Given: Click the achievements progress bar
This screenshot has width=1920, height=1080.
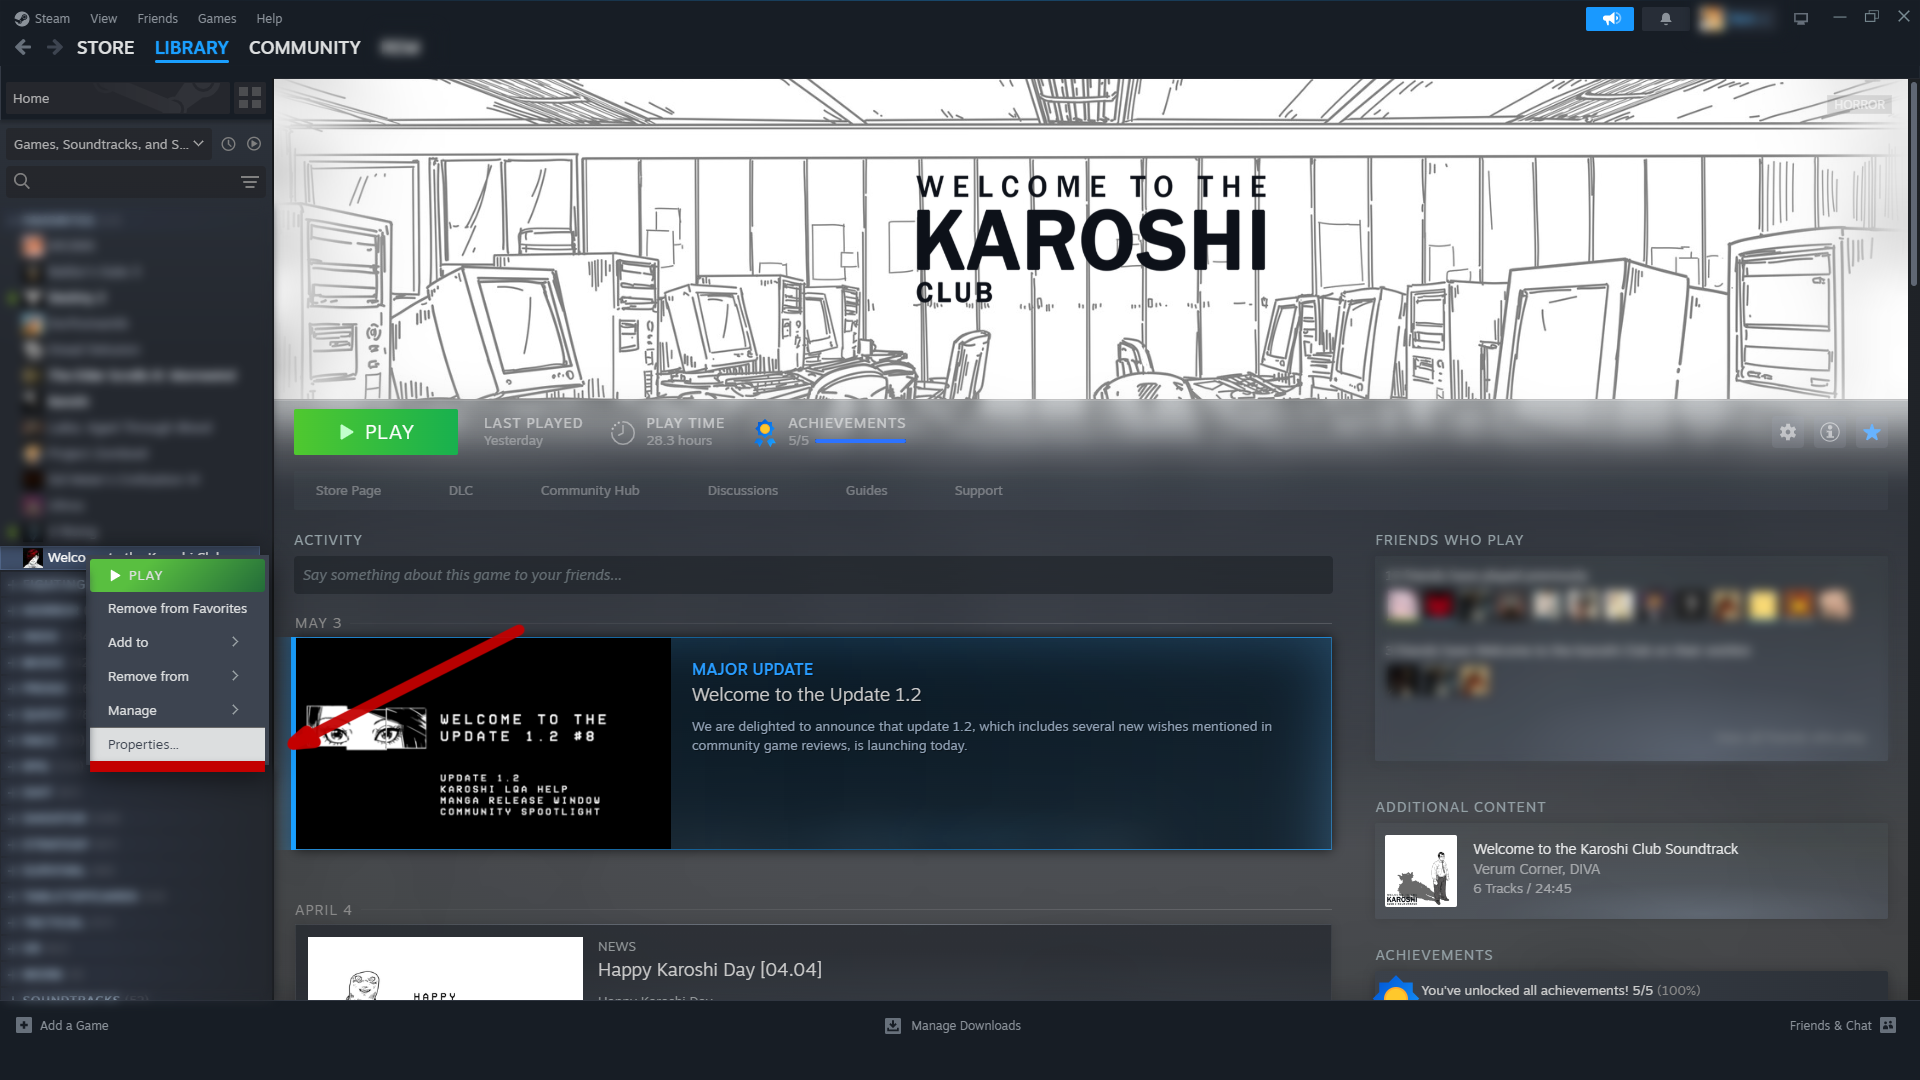Looking at the screenshot, I should pos(859,441).
